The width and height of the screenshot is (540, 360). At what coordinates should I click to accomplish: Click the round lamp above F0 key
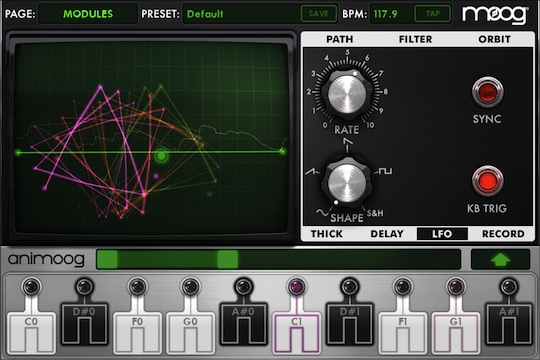pos(137,287)
